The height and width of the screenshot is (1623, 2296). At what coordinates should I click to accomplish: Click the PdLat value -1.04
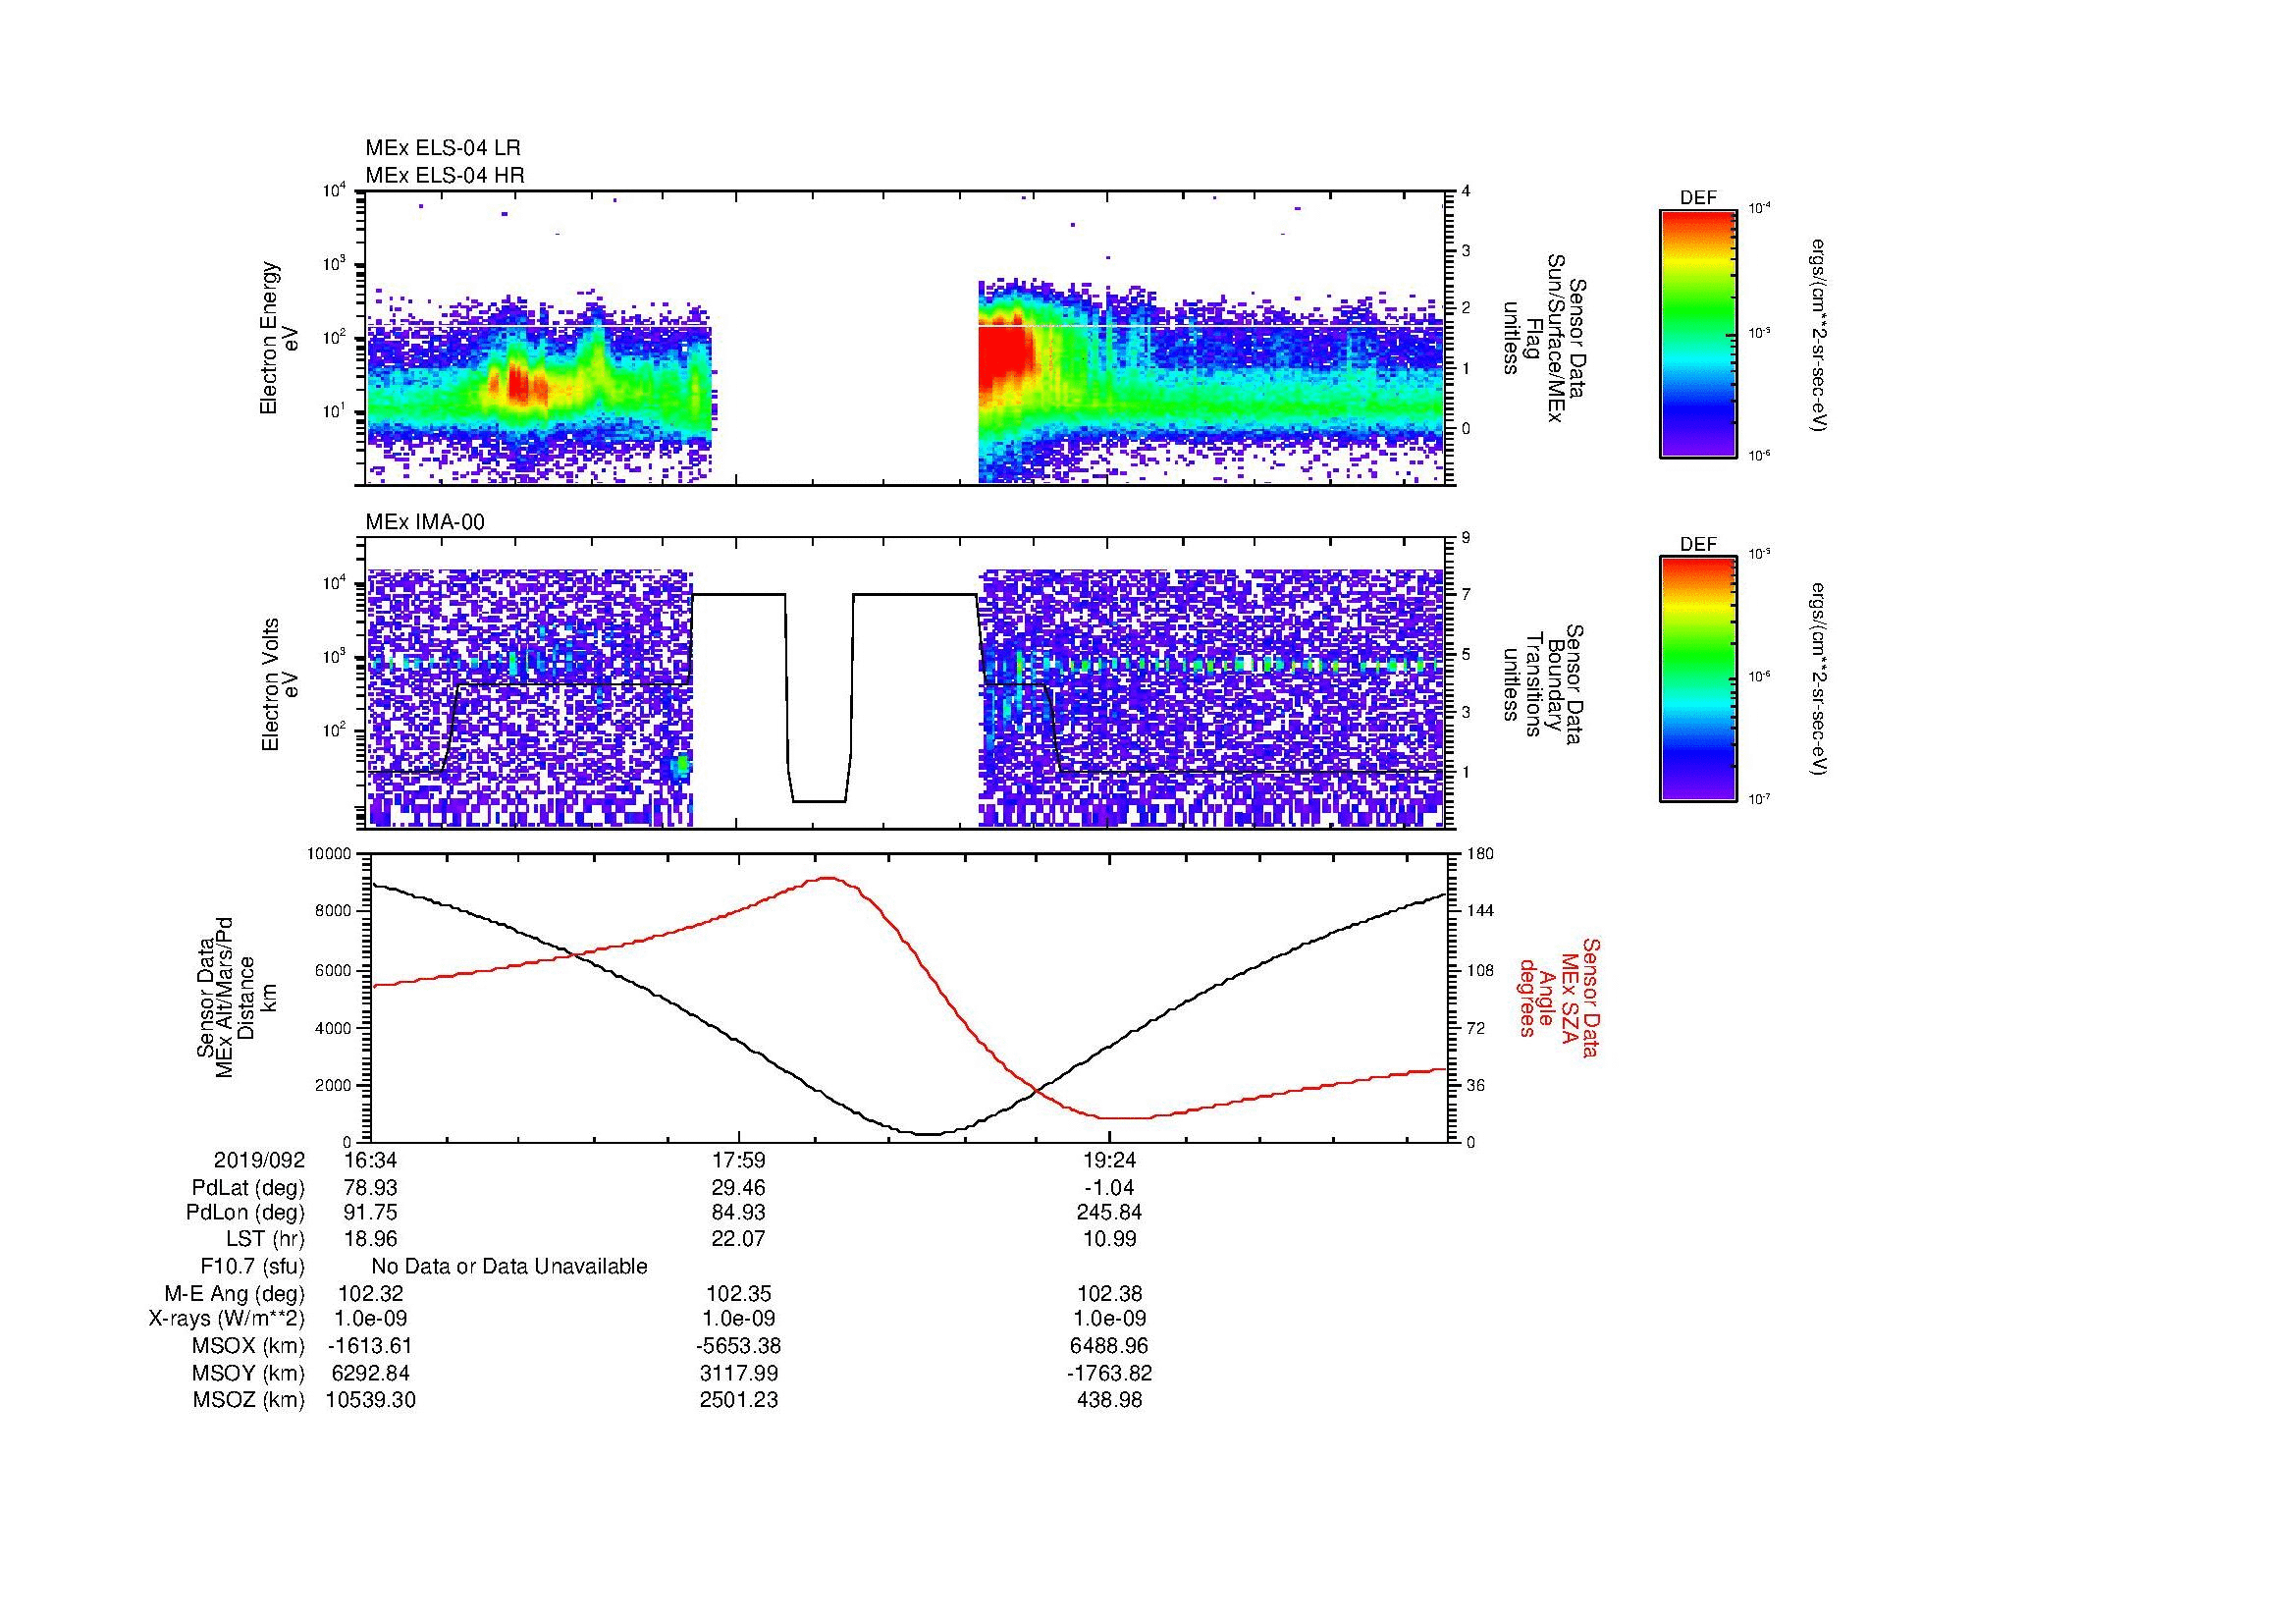tap(1109, 1188)
